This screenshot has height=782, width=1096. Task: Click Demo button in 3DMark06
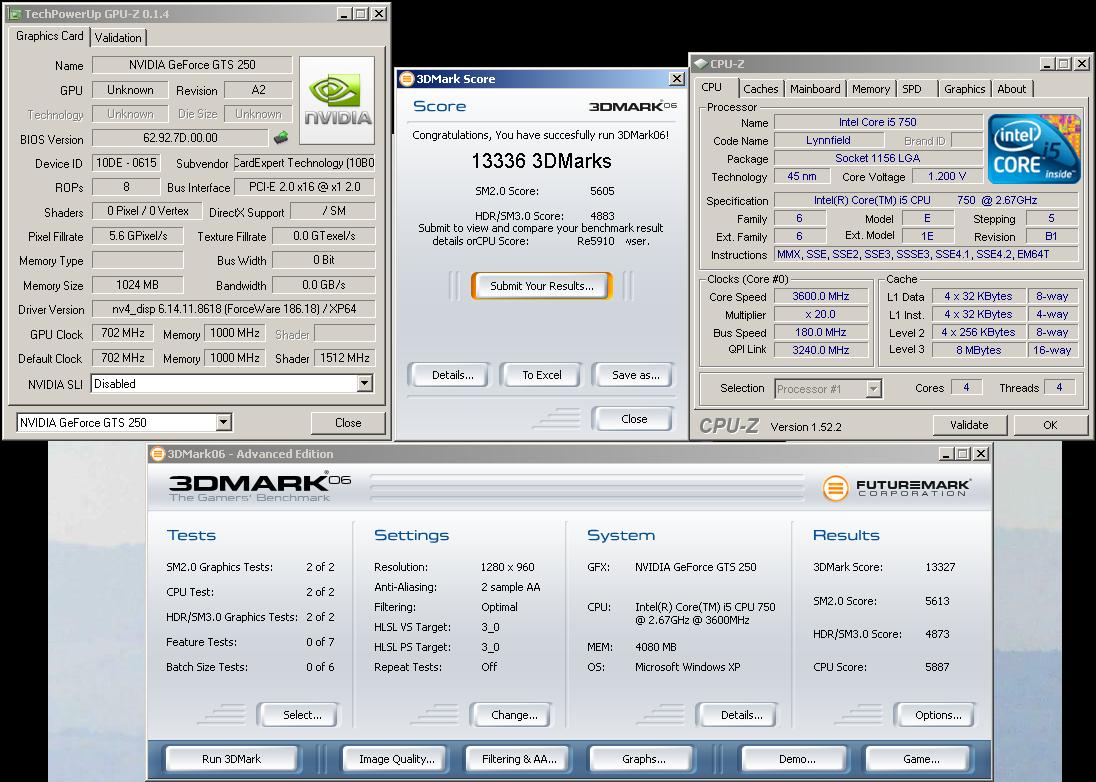coord(797,759)
